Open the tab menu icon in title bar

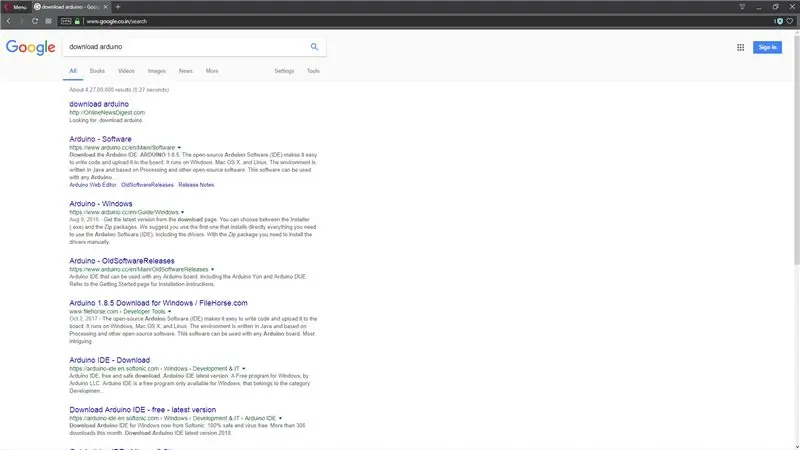coord(742,7)
